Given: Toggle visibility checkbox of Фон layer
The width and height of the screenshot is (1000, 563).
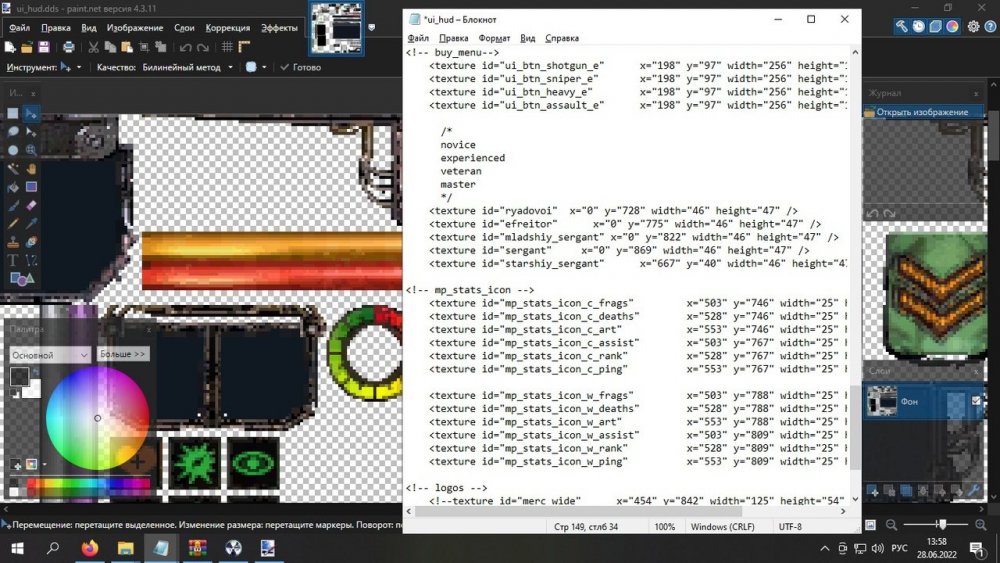Looking at the screenshot, I should [x=978, y=401].
